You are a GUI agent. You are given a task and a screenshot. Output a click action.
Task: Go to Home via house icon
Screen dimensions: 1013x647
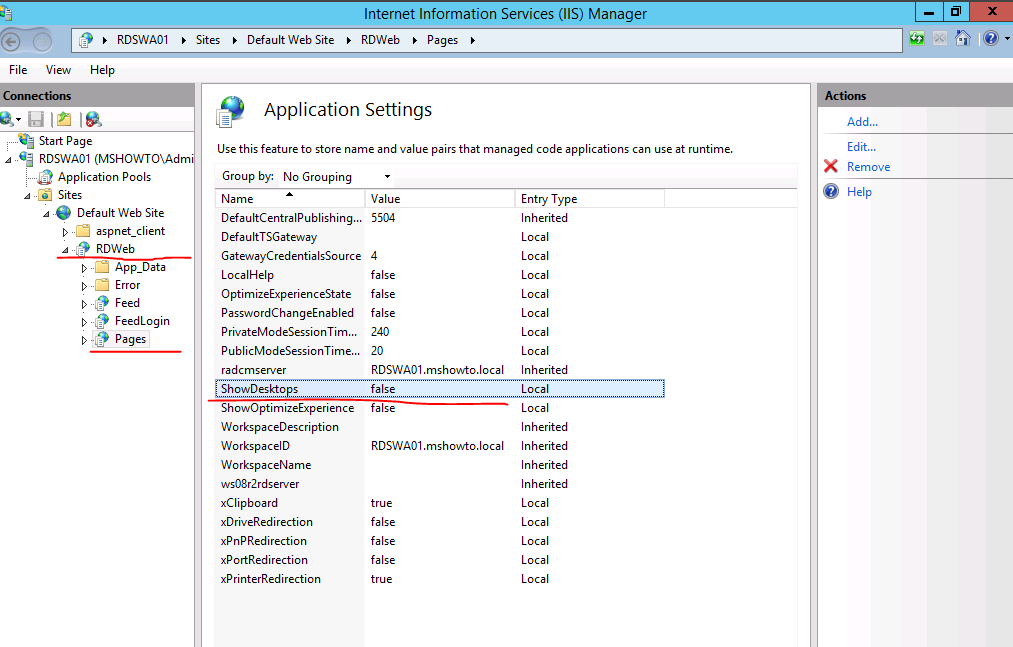[x=963, y=39]
